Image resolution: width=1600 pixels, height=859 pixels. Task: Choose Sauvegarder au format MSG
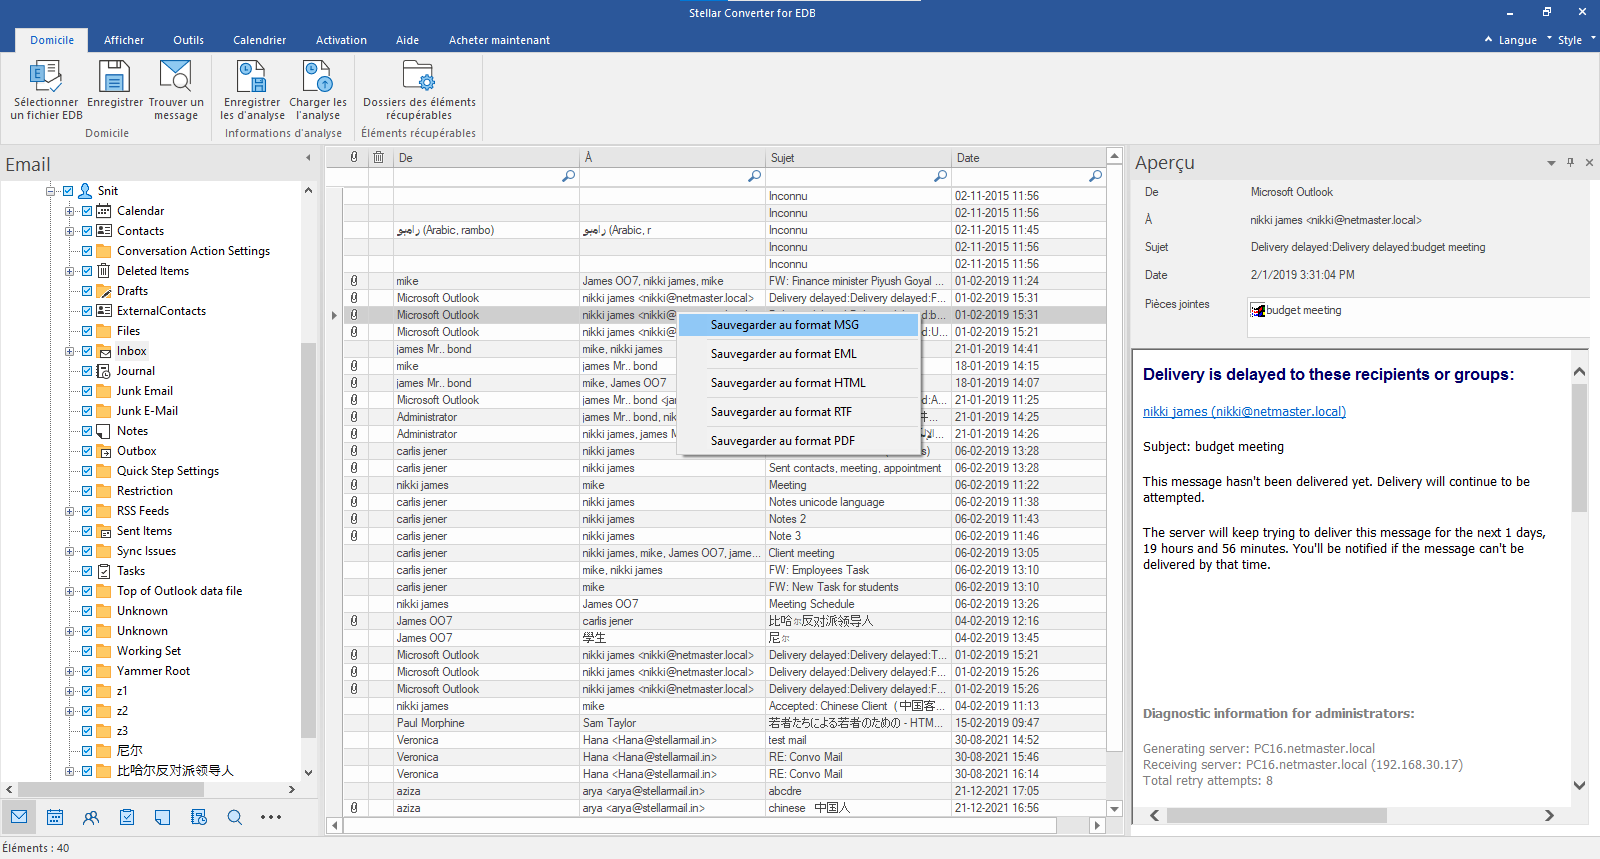798,324
